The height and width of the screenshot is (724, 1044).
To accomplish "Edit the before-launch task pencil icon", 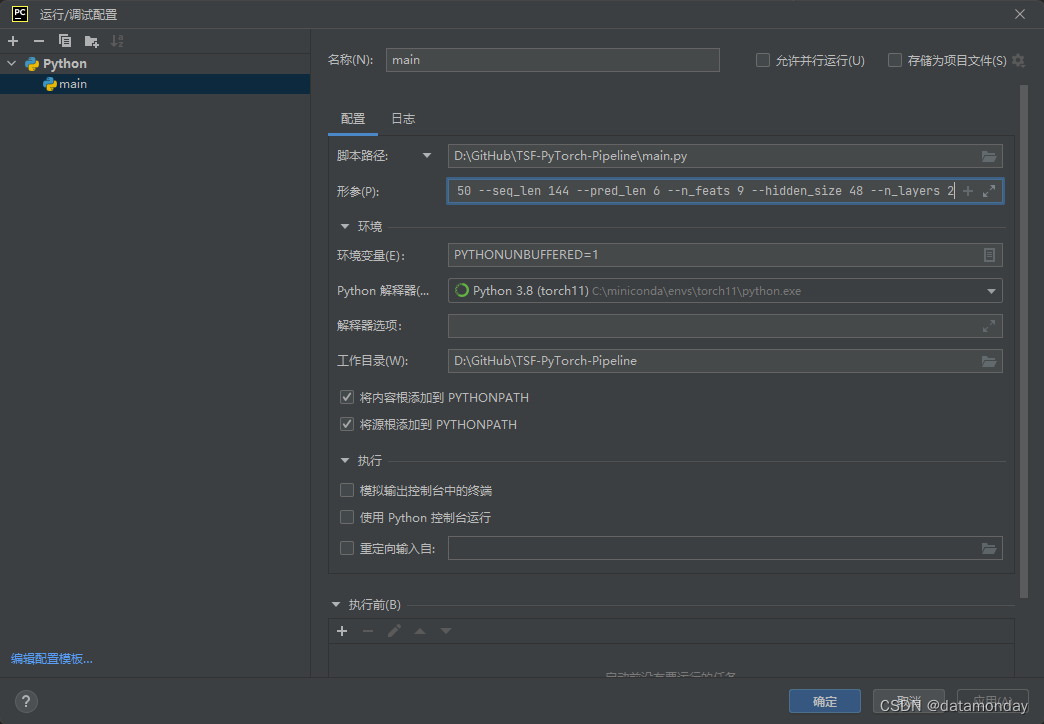I will tap(394, 631).
